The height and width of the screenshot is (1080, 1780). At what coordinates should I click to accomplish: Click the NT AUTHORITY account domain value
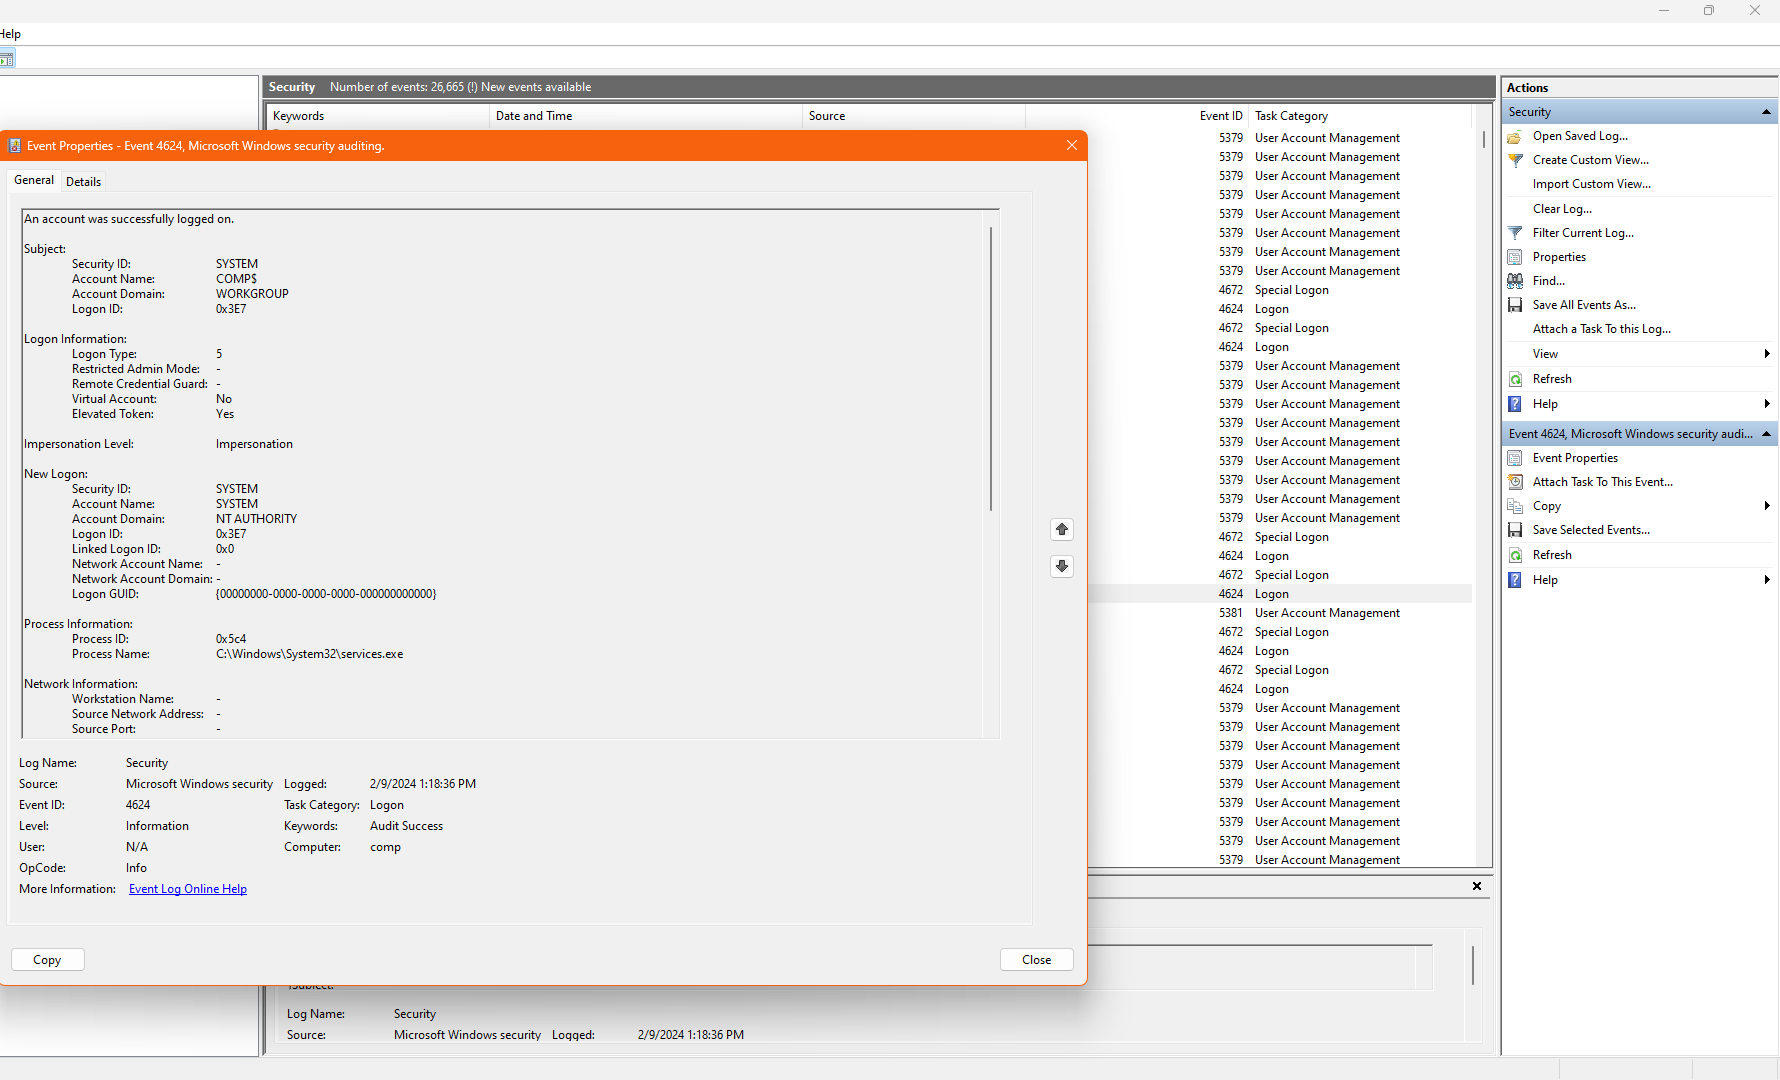tap(256, 519)
